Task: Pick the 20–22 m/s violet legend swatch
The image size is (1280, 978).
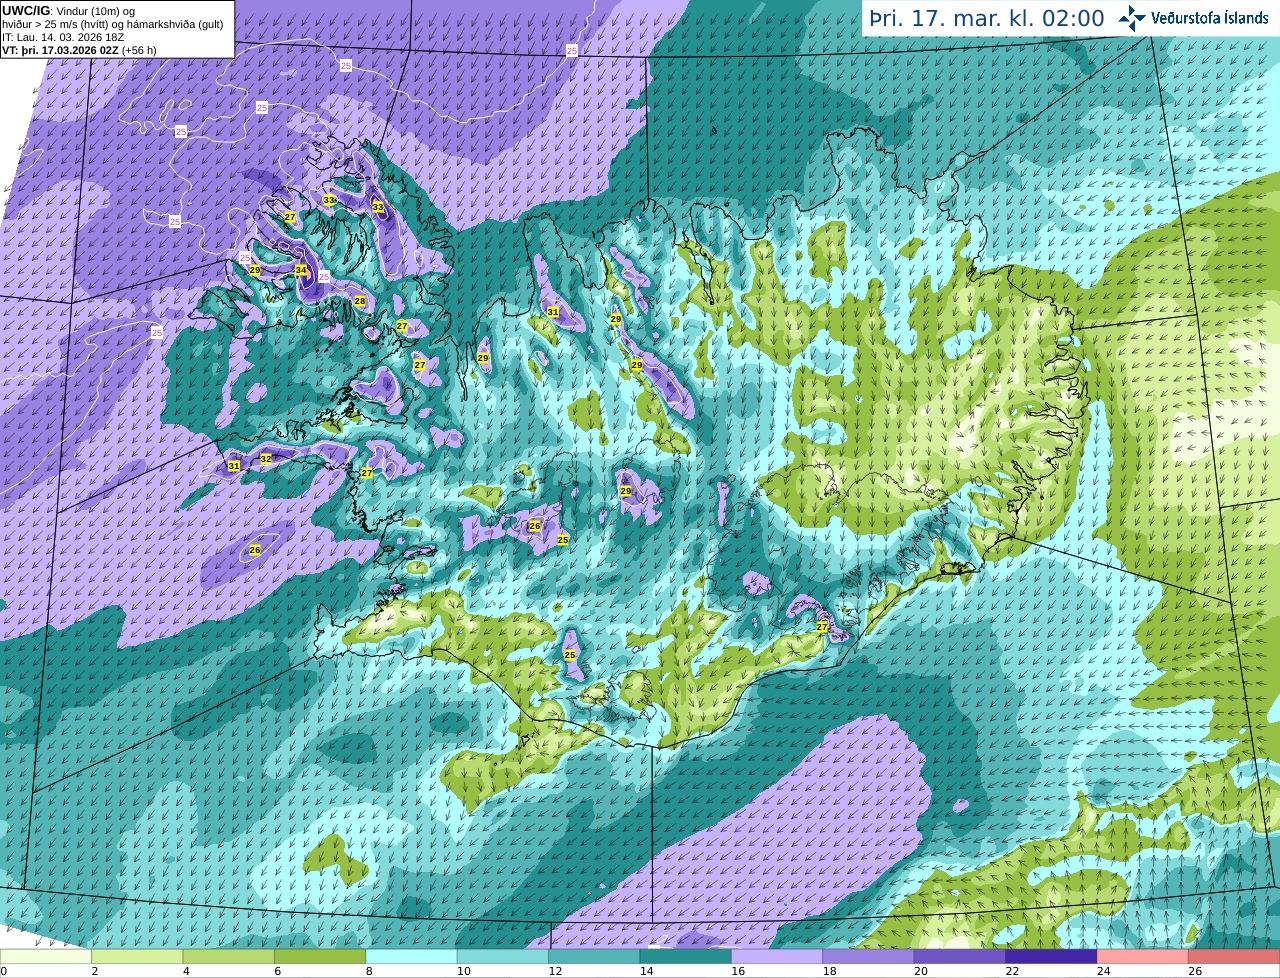Action: tap(960, 957)
